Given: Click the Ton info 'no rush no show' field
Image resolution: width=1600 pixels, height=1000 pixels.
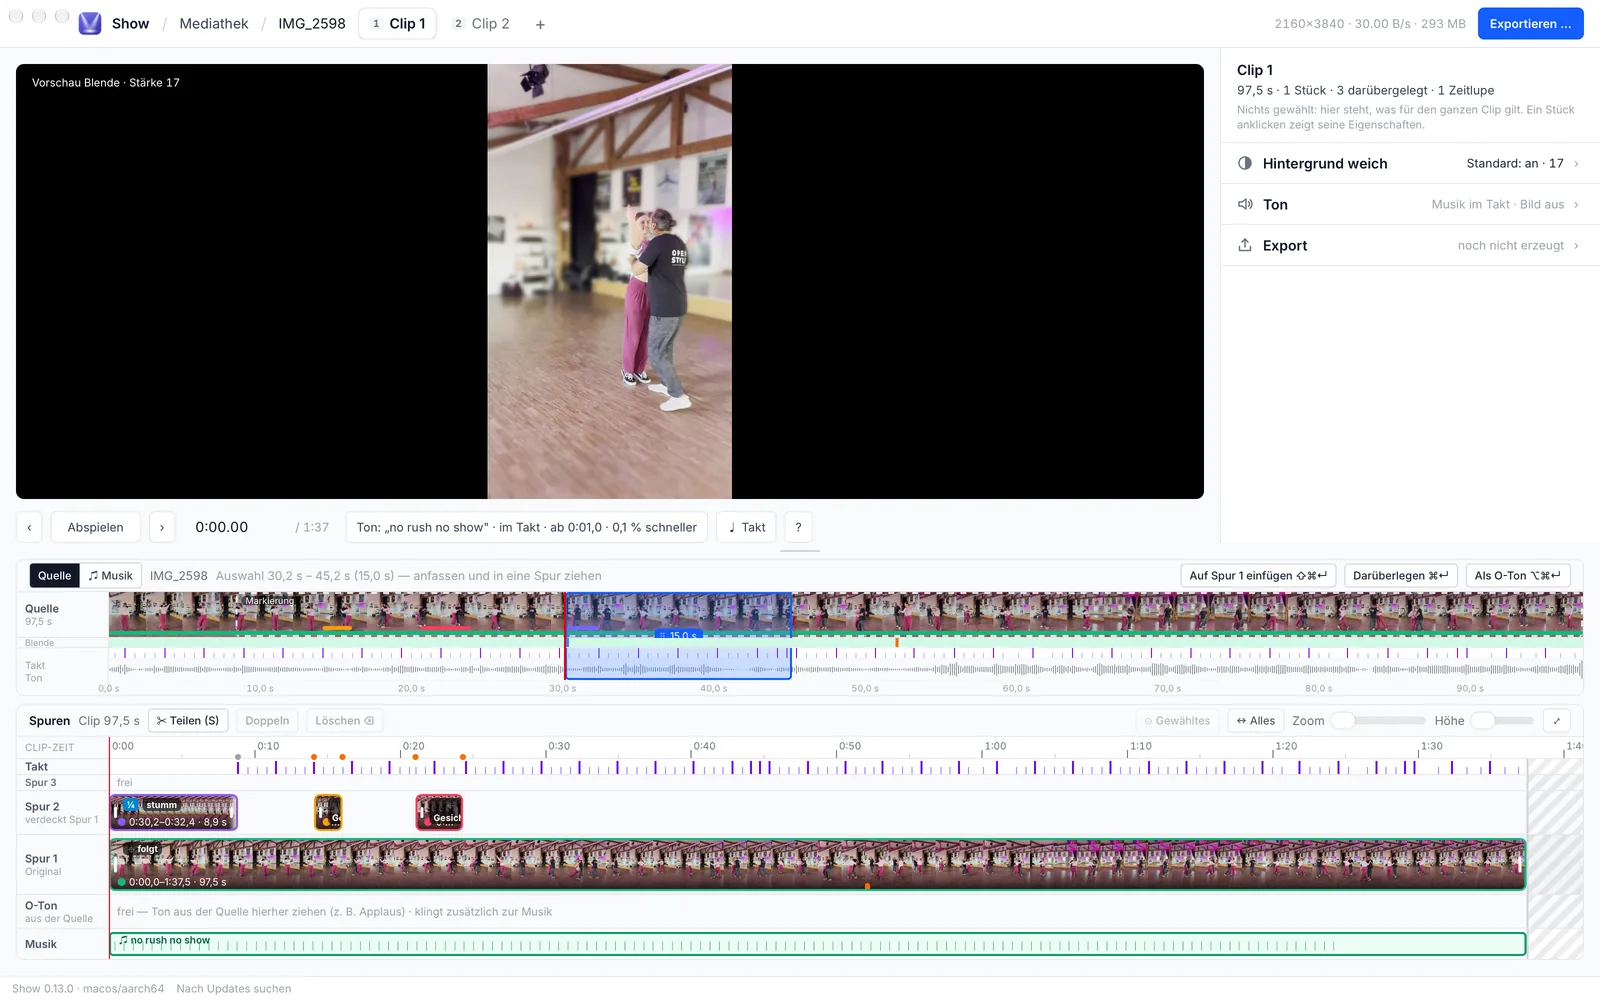Looking at the screenshot, I should tap(527, 527).
